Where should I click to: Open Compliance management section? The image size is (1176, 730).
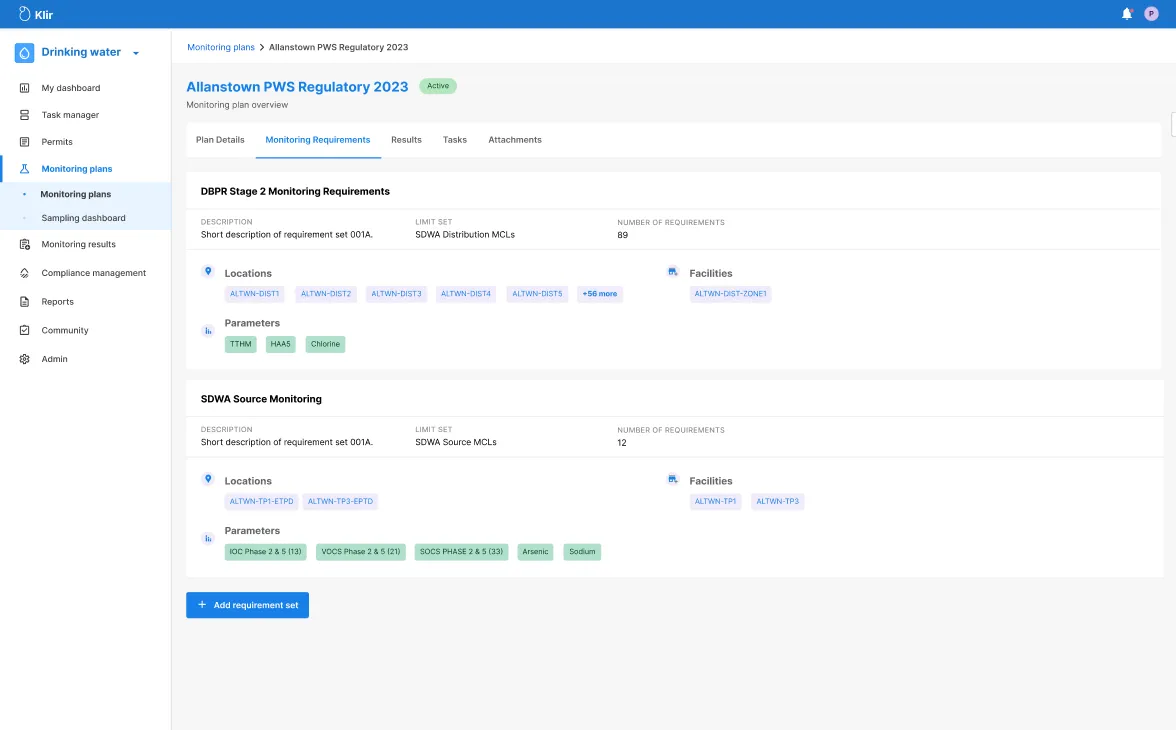tap(93, 273)
